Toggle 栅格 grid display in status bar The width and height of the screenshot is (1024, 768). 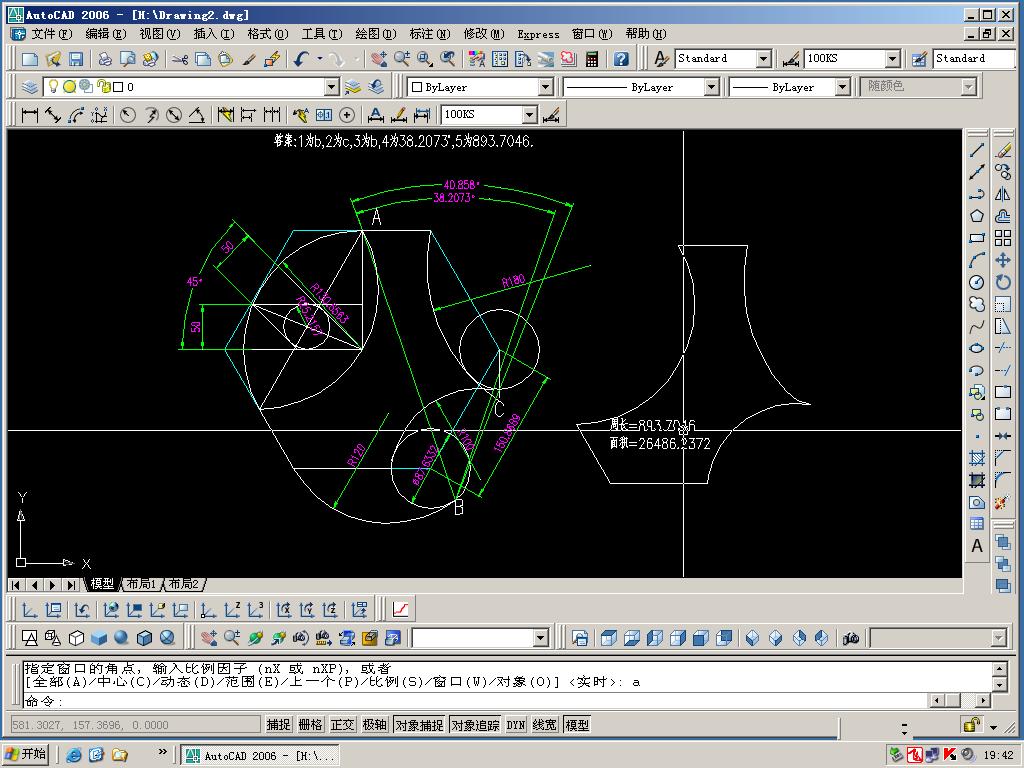click(310, 724)
